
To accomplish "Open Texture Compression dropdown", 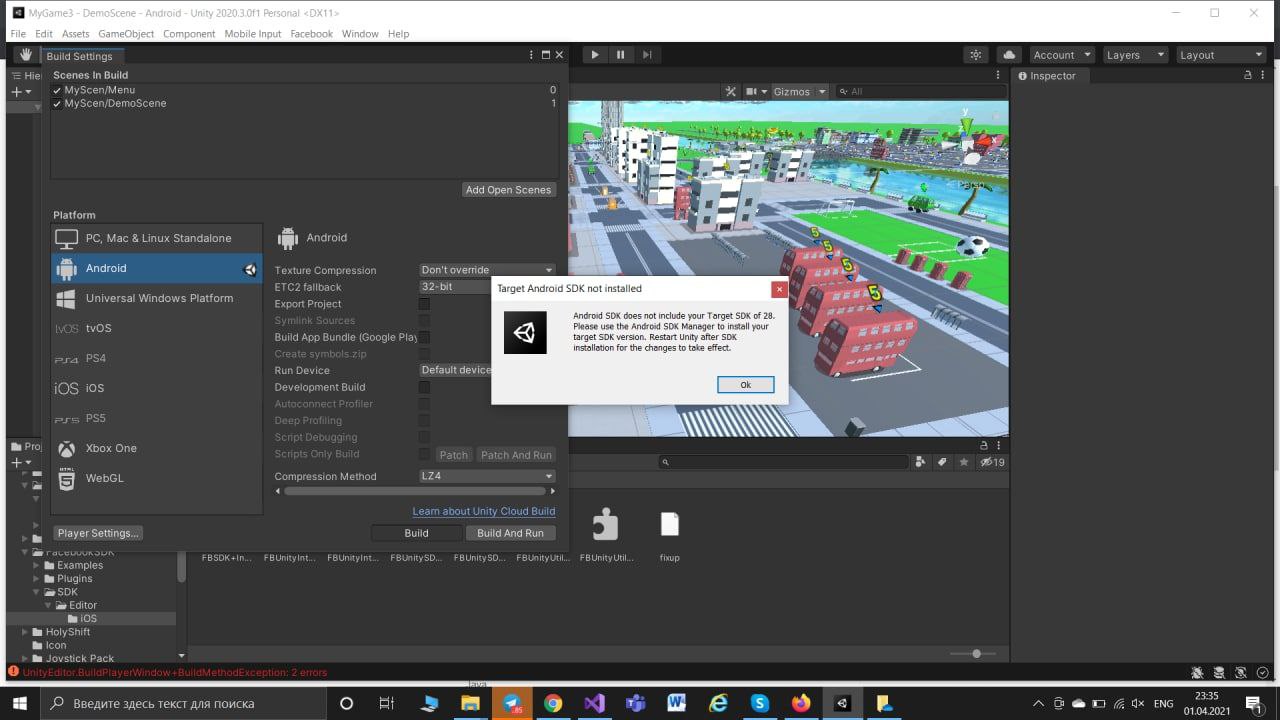I will (x=487, y=270).
